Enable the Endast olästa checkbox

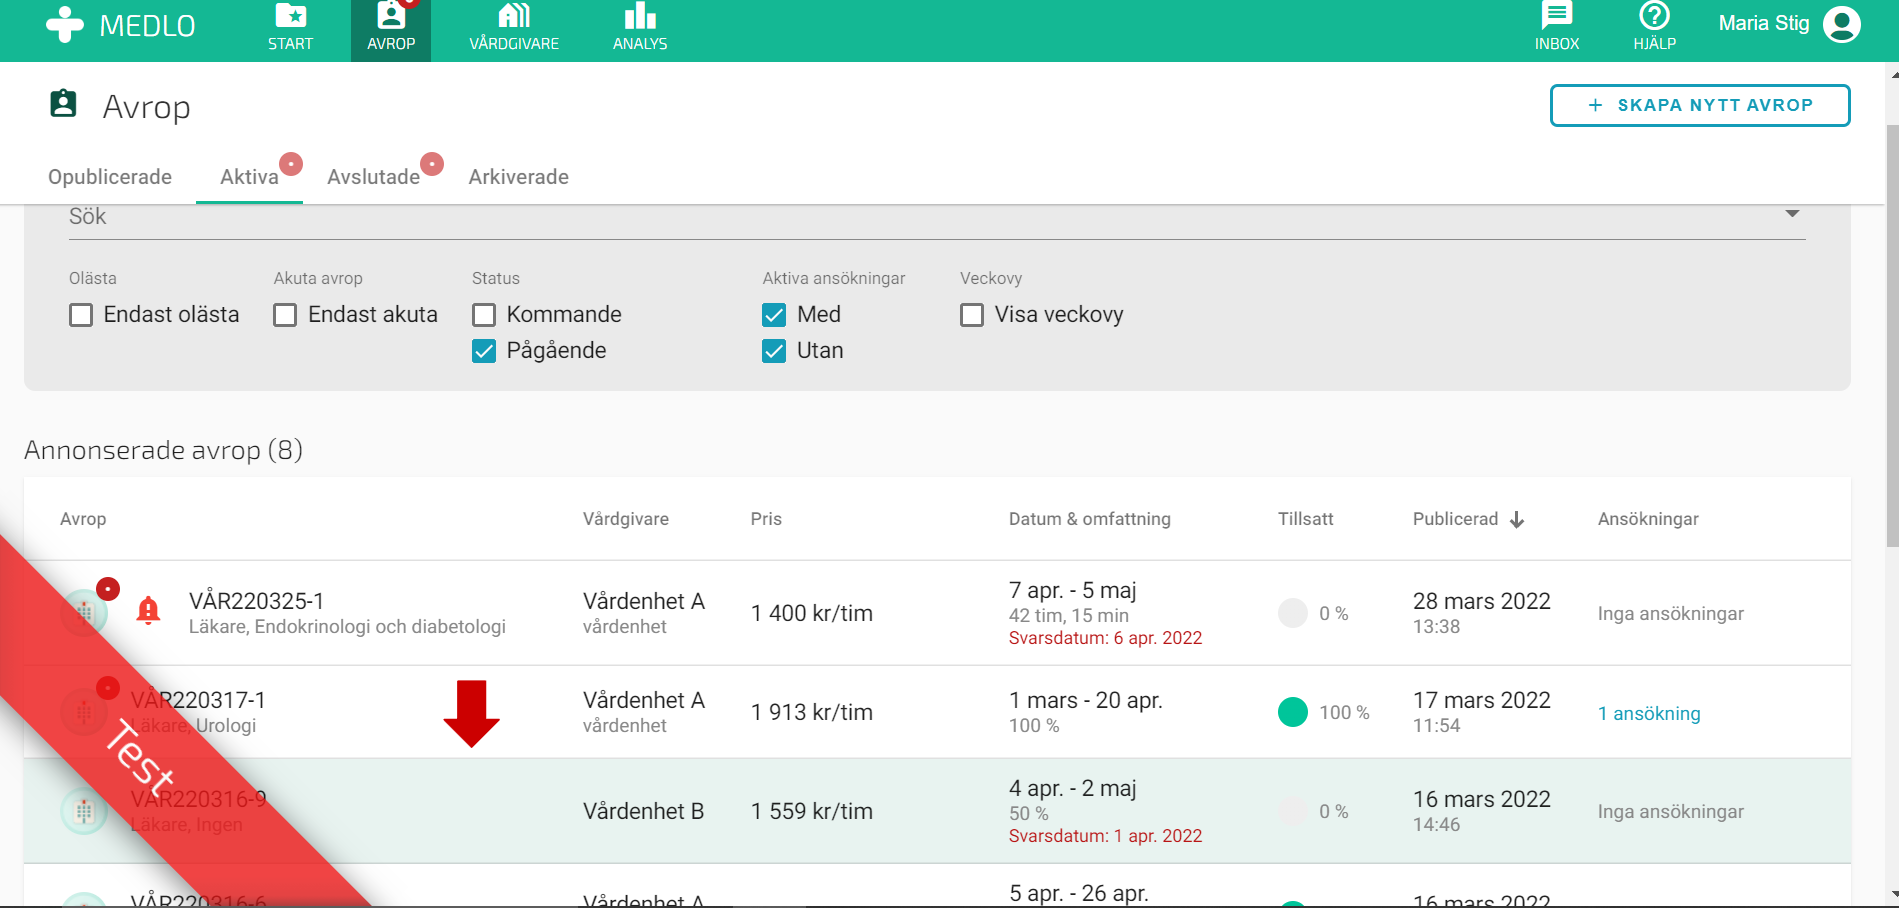[x=81, y=315]
